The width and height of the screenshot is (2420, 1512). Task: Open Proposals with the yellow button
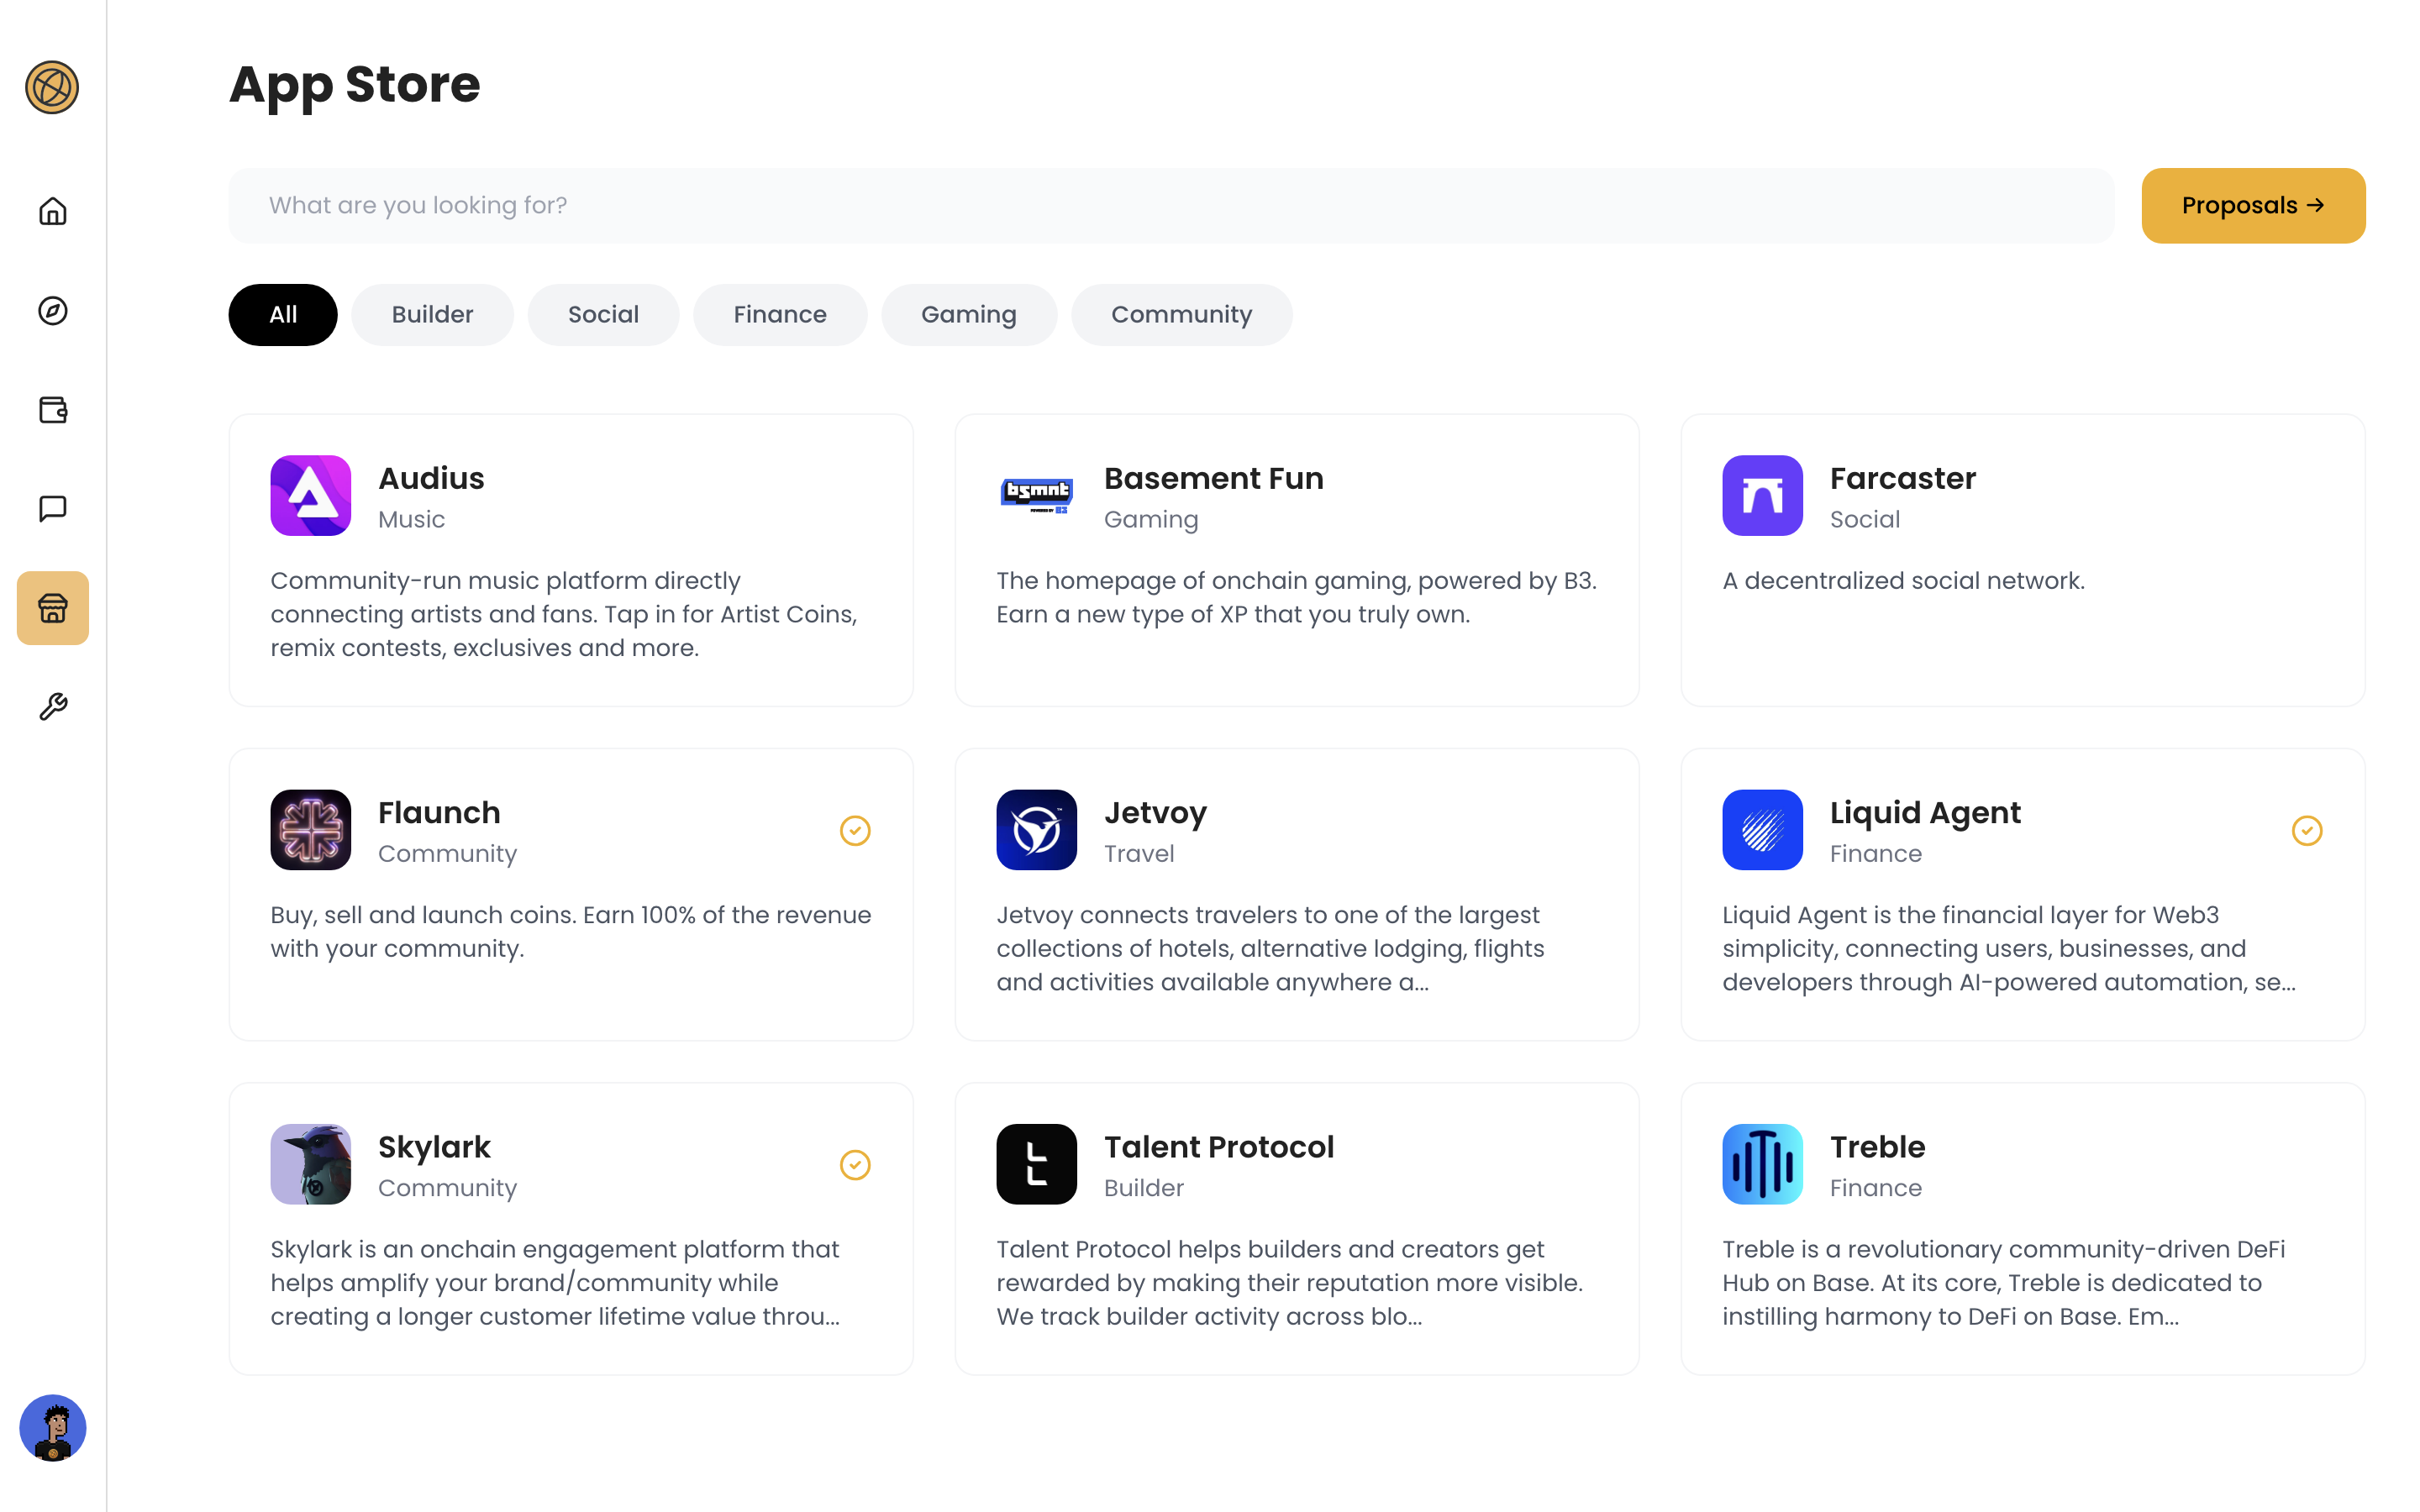(x=2253, y=205)
